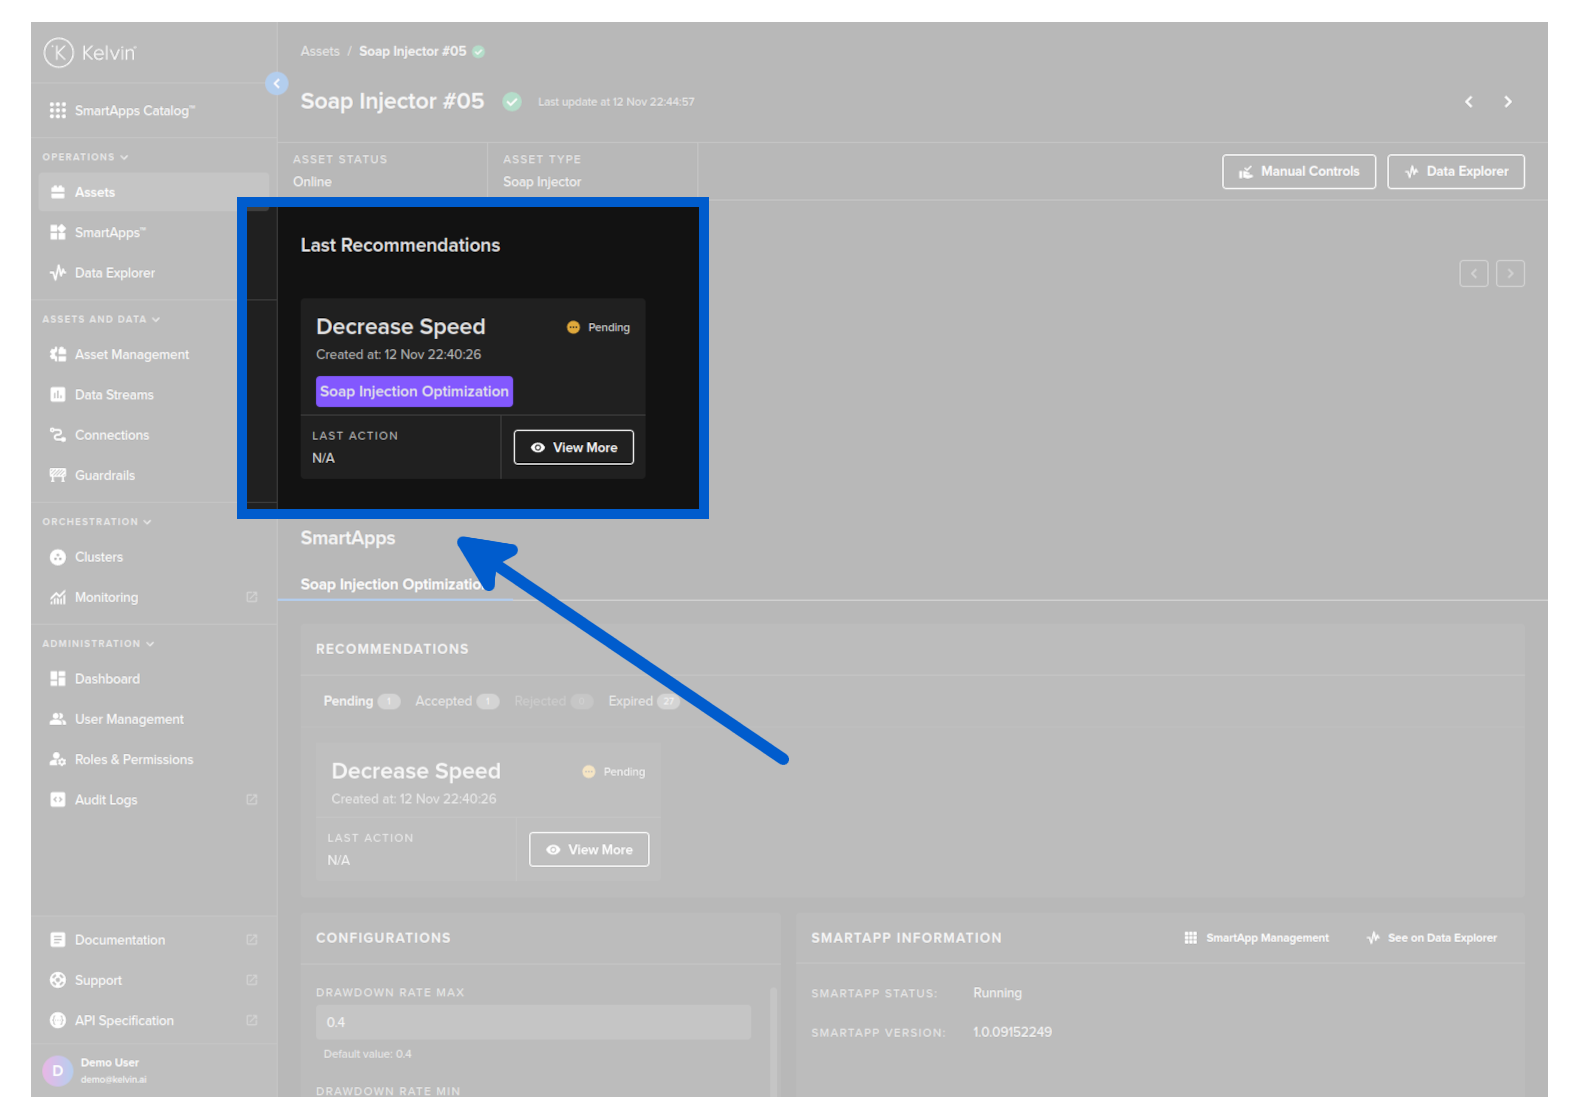This screenshot has width=1580, height=1120.
Task: Click the Kelvin logo icon
Action: pyautogui.click(x=59, y=52)
